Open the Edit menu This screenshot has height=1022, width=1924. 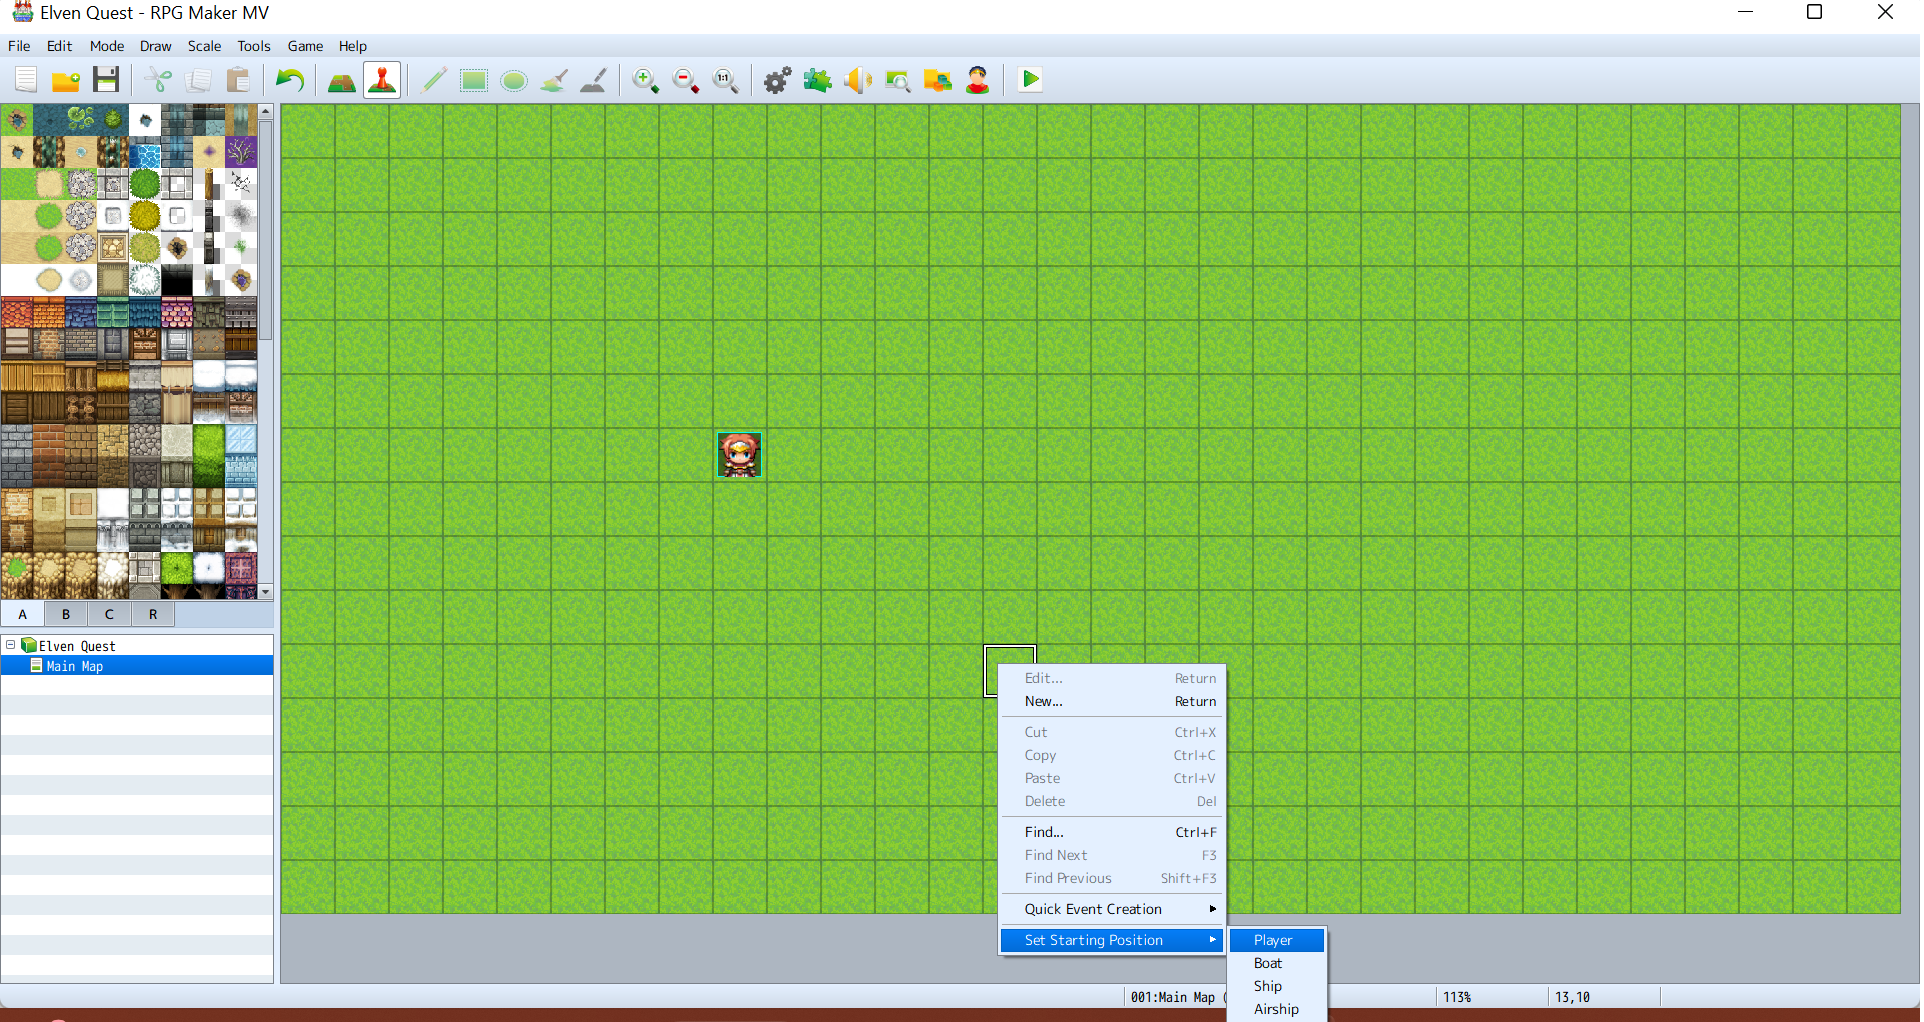[60, 46]
